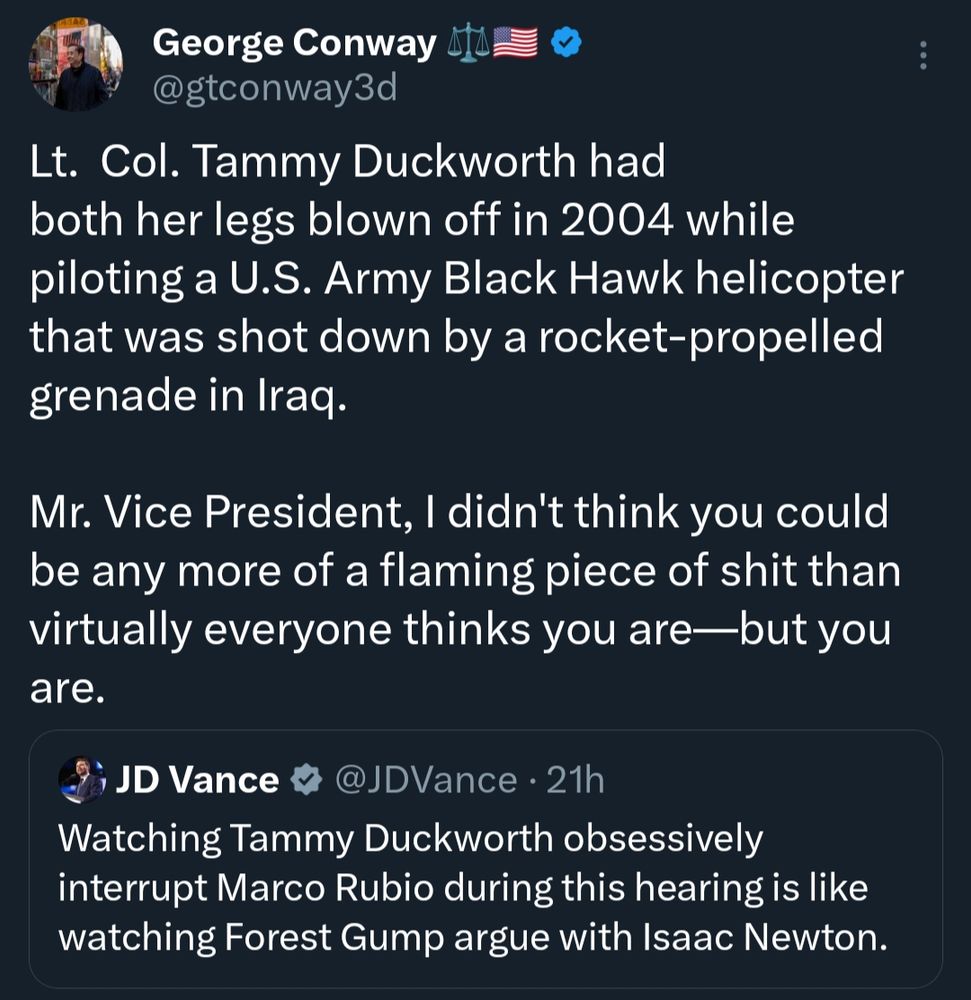Open George Conway's profile picture
The width and height of the screenshot is (971, 1000).
click(x=75, y=61)
